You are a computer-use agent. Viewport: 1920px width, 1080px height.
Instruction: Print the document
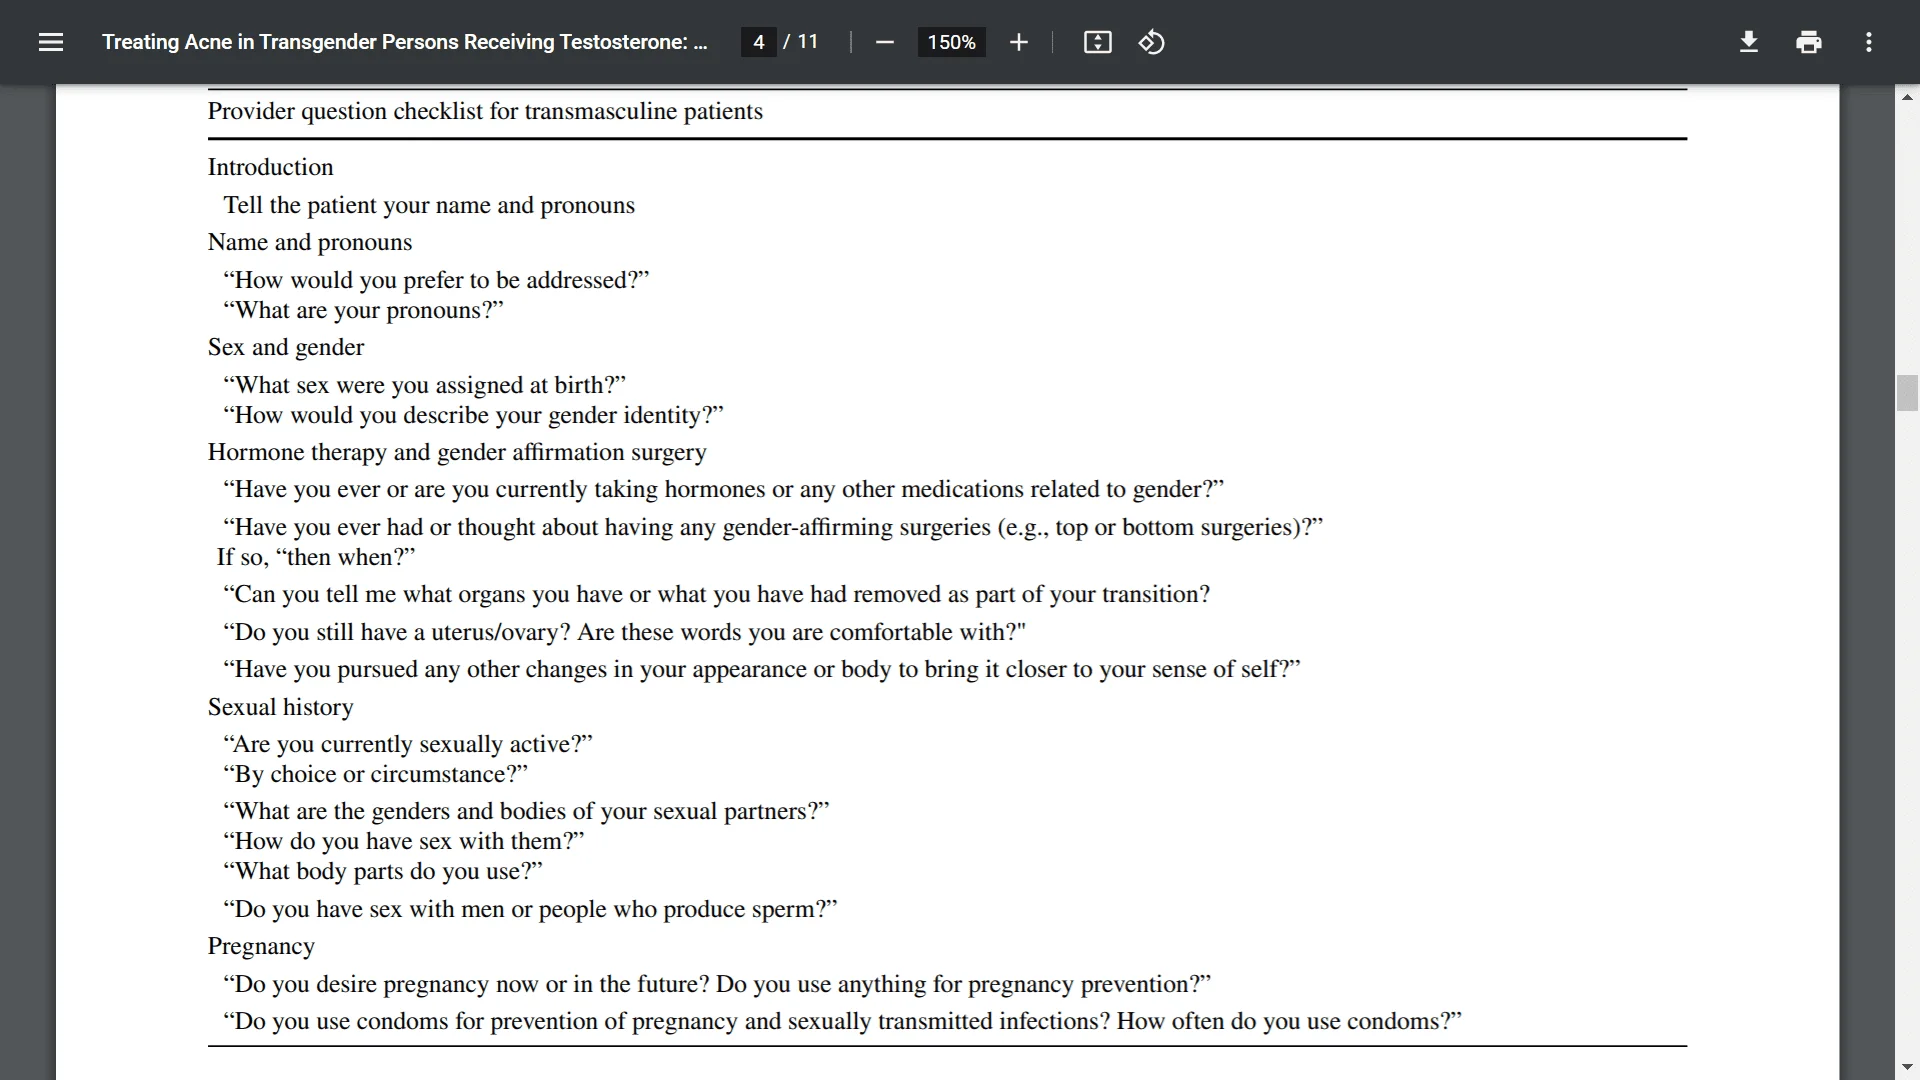1808,42
